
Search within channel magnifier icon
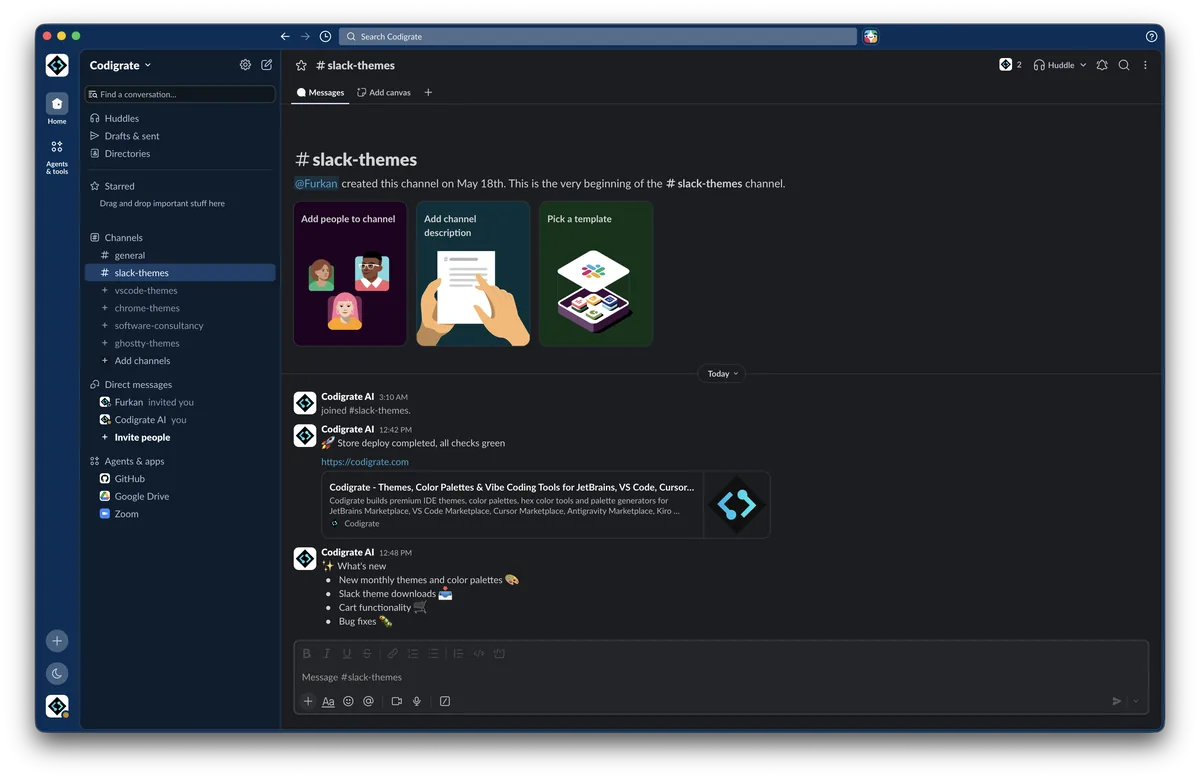pyautogui.click(x=1124, y=65)
